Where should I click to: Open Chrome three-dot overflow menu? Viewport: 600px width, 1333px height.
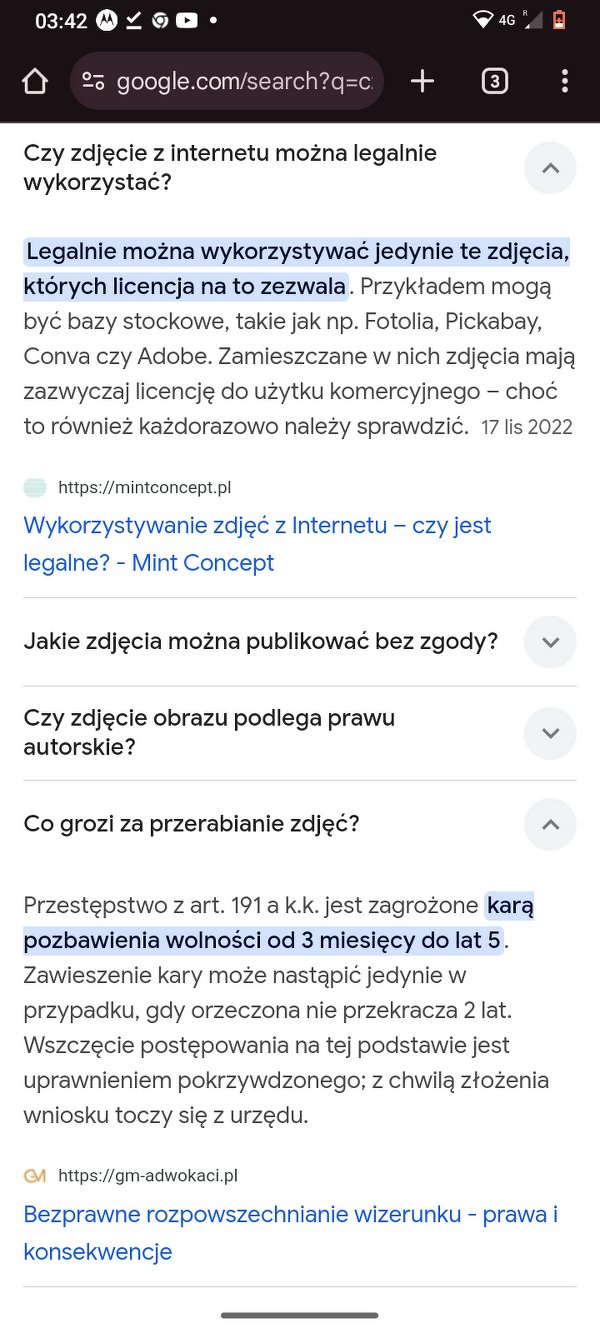pos(565,81)
